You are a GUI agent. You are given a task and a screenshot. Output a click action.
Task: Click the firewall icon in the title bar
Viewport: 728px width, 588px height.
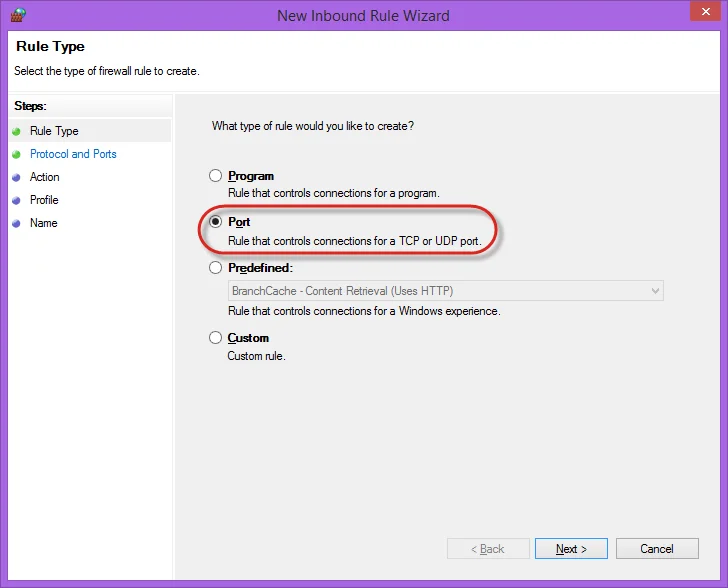tap(16, 15)
